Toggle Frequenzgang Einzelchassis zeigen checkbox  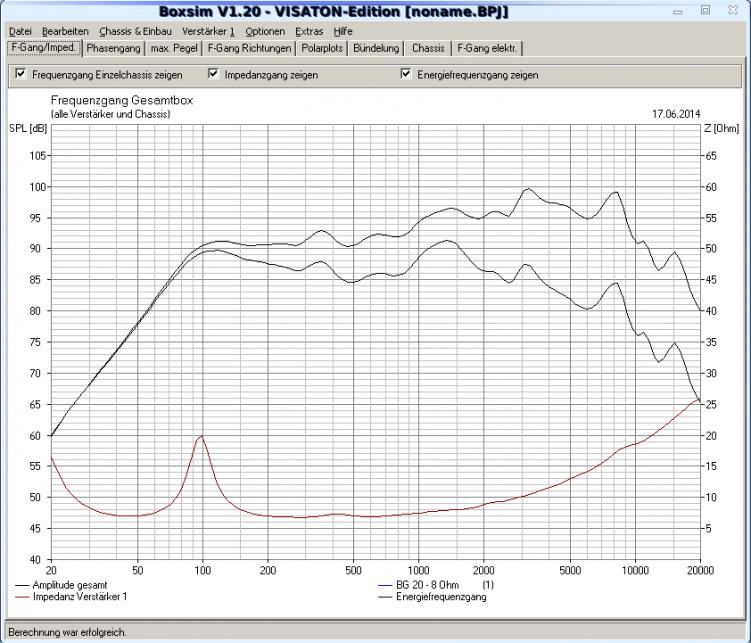20,74
